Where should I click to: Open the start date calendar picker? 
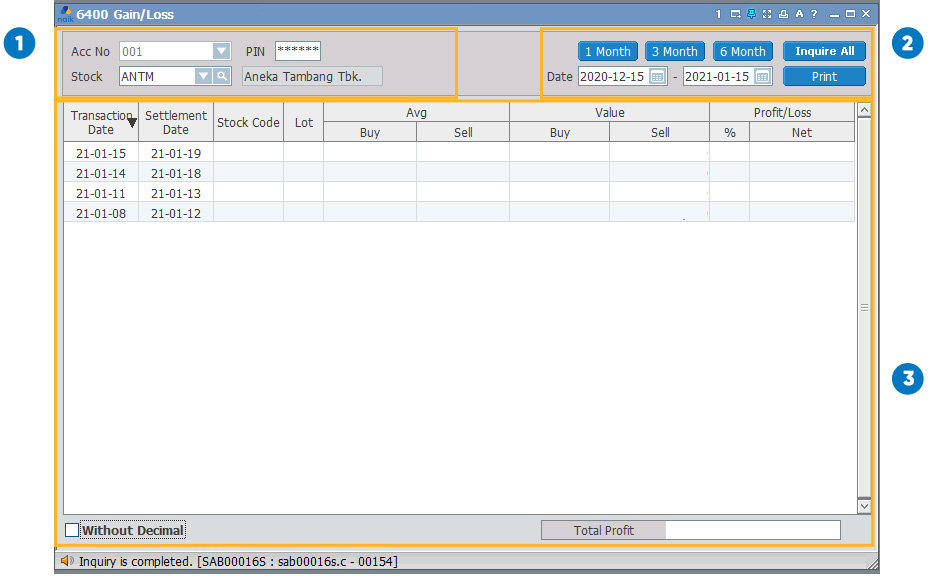(x=657, y=77)
